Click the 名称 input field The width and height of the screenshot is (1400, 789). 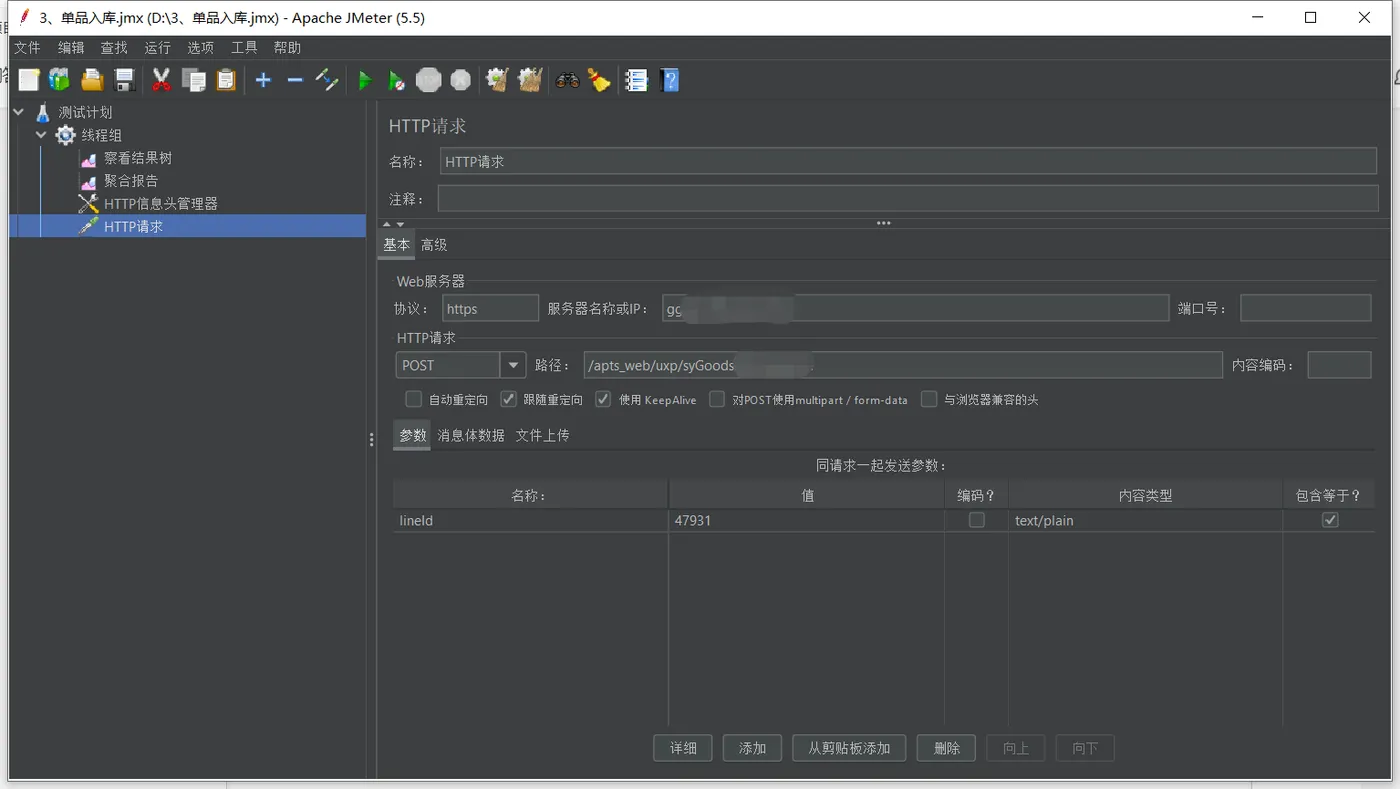click(x=908, y=161)
